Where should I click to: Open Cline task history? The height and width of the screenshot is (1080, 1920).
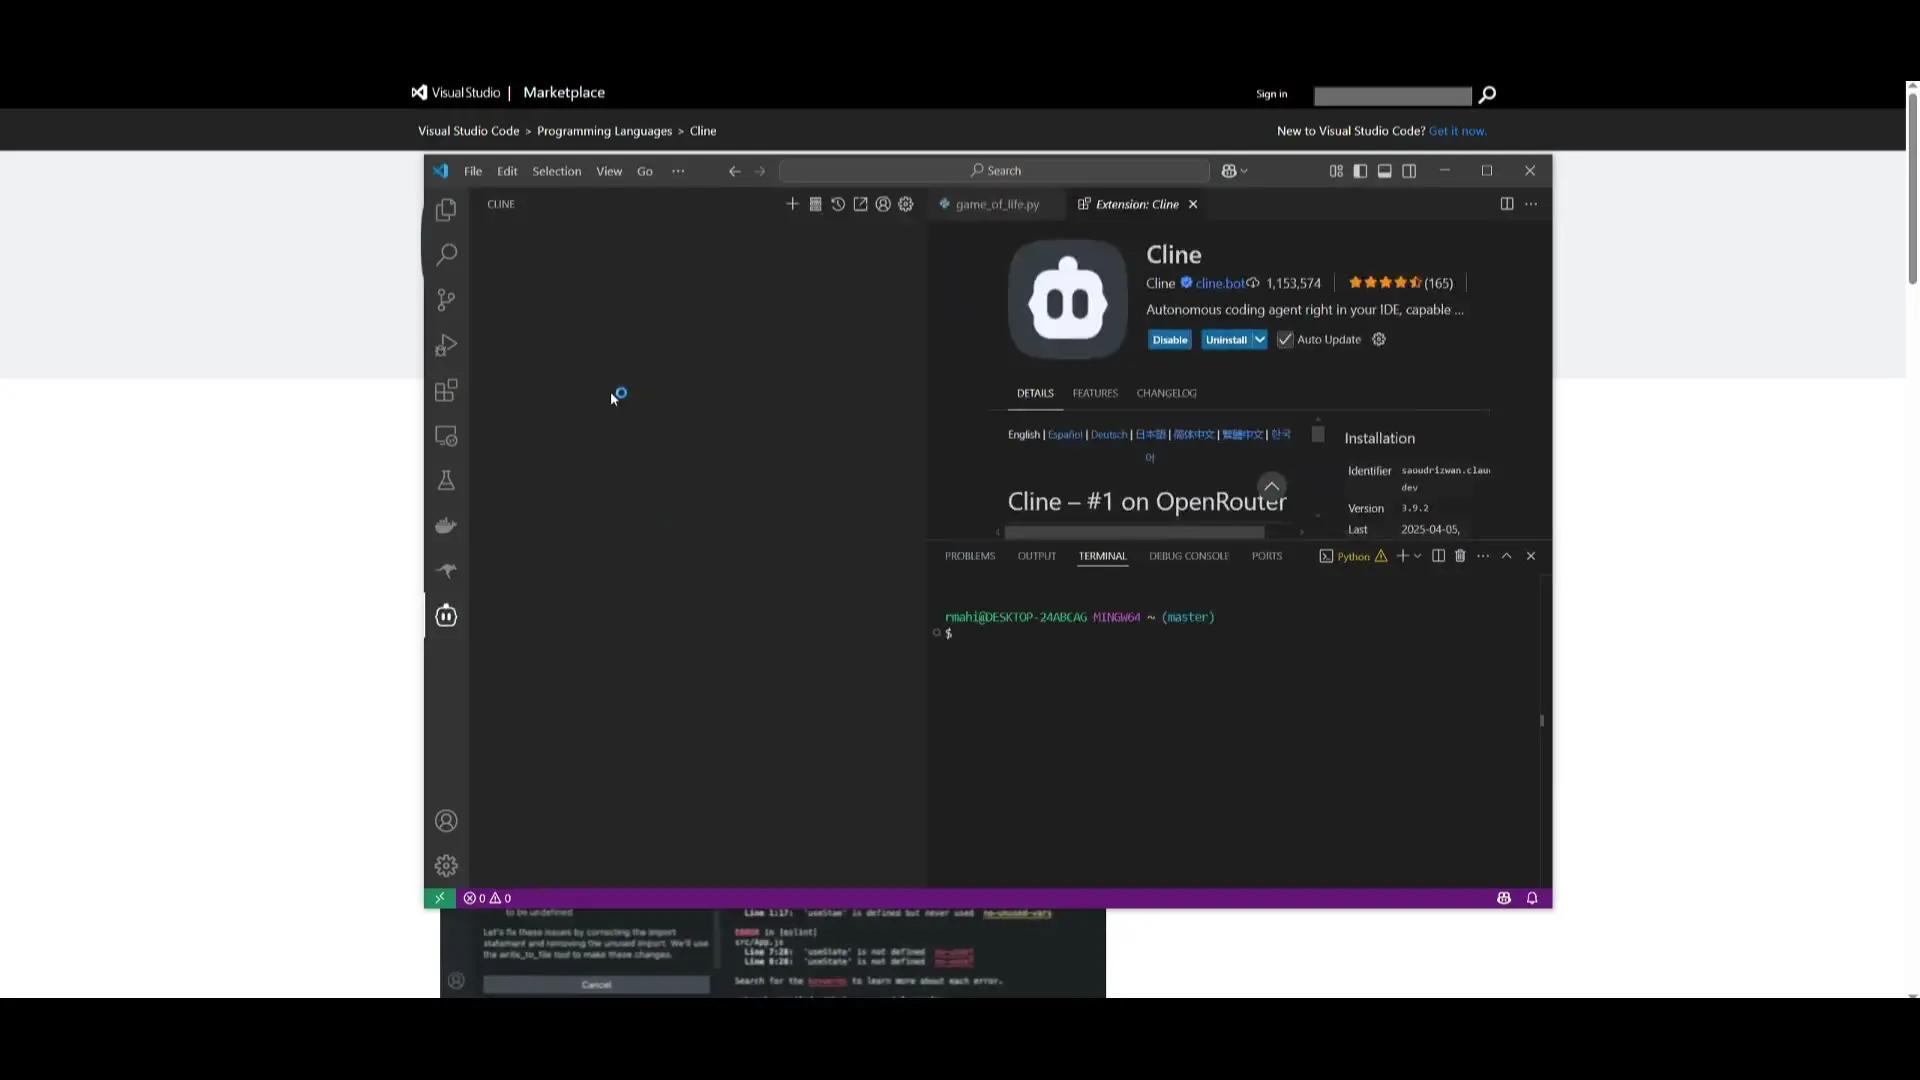[838, 204]
